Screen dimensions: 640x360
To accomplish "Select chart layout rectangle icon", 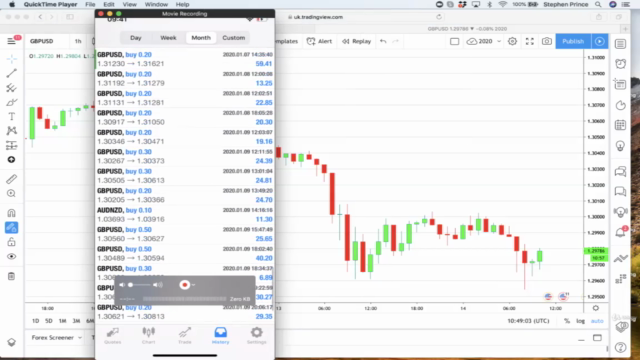I will [x=454, y=41].
